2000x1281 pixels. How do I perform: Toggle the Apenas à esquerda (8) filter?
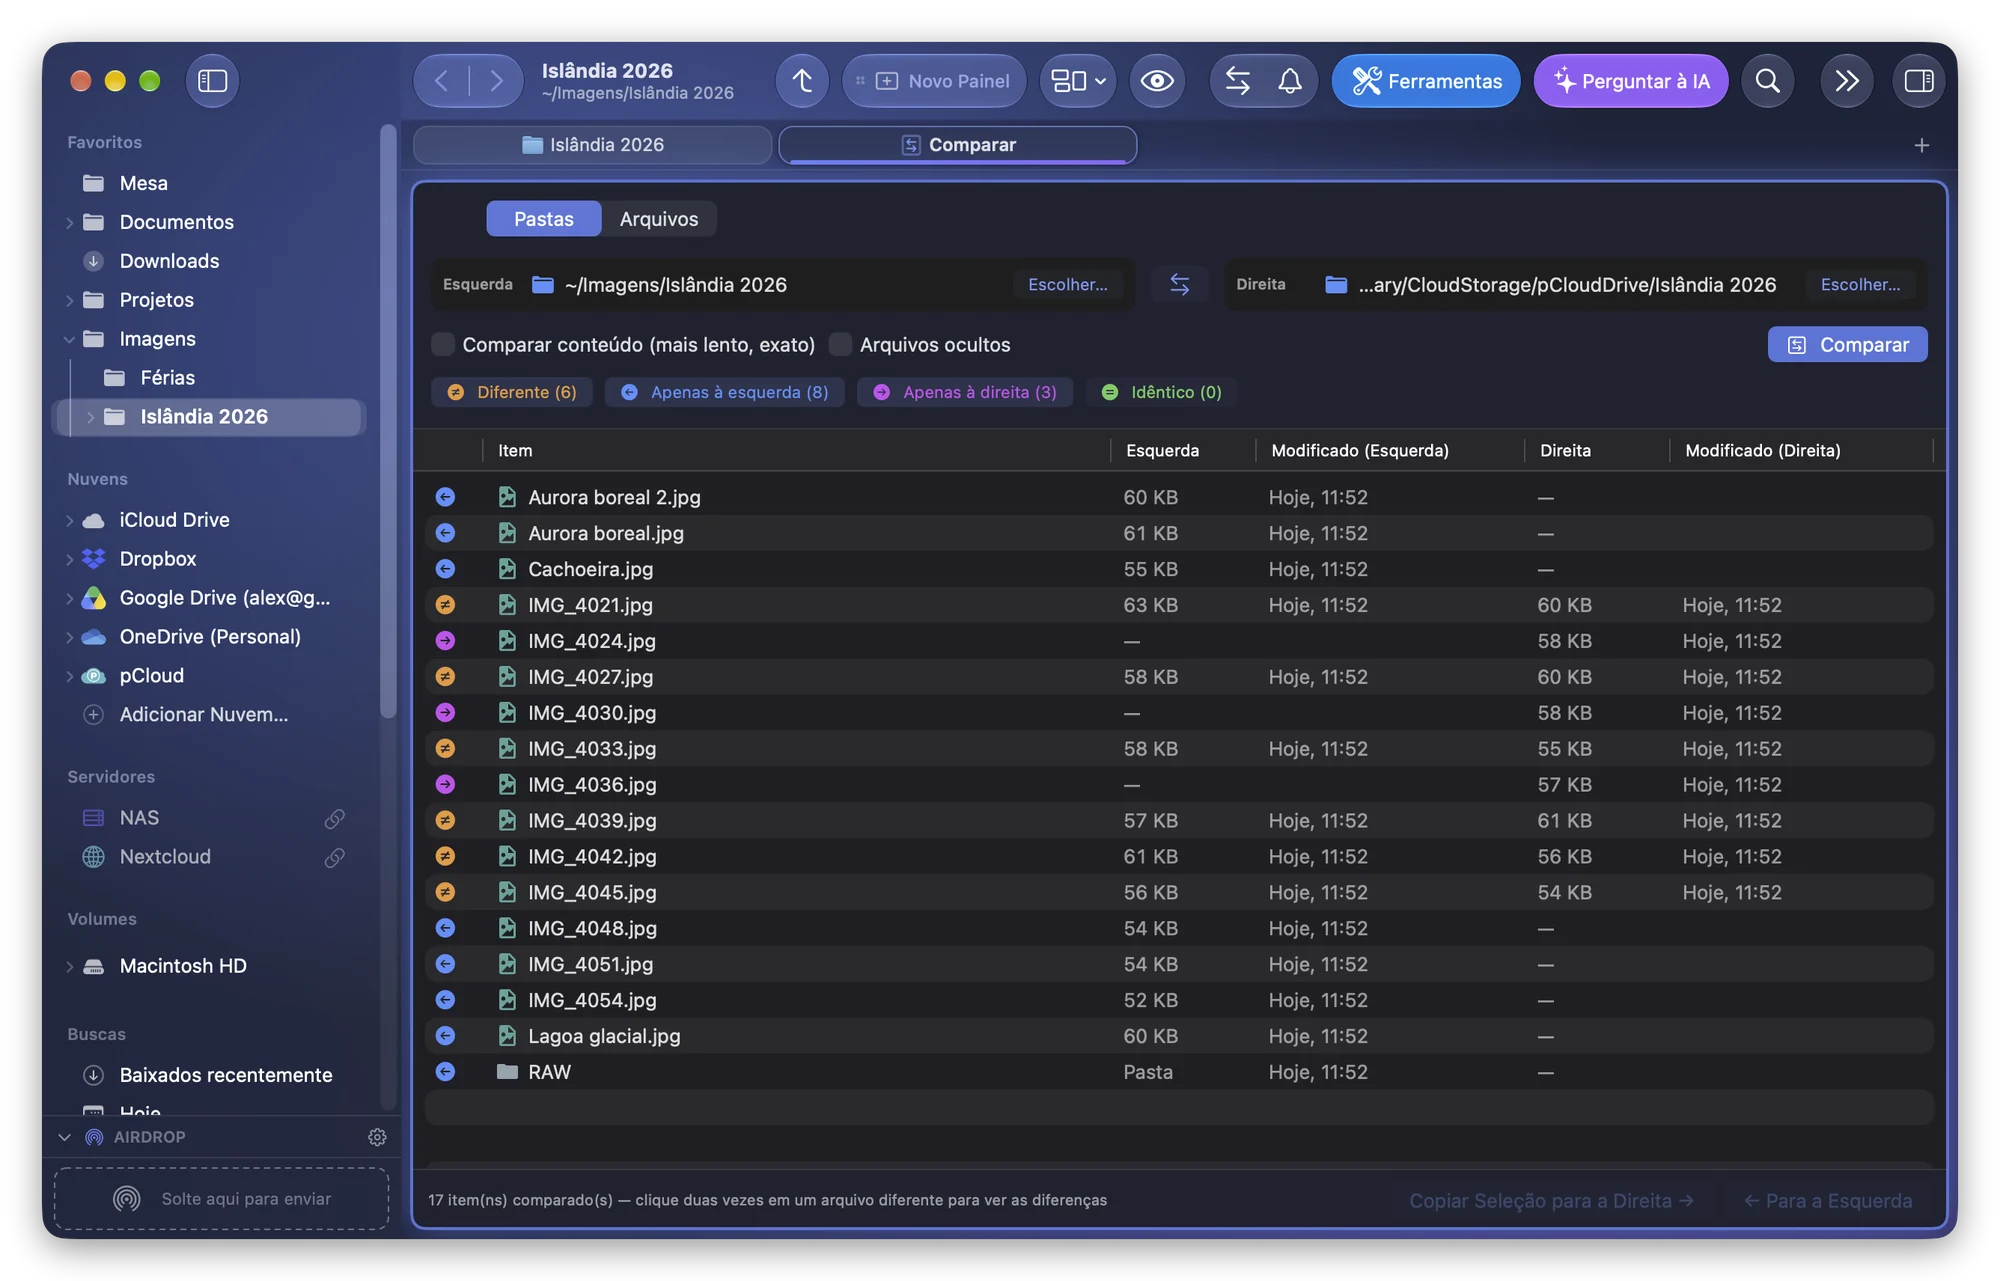(x=725, y=393)
